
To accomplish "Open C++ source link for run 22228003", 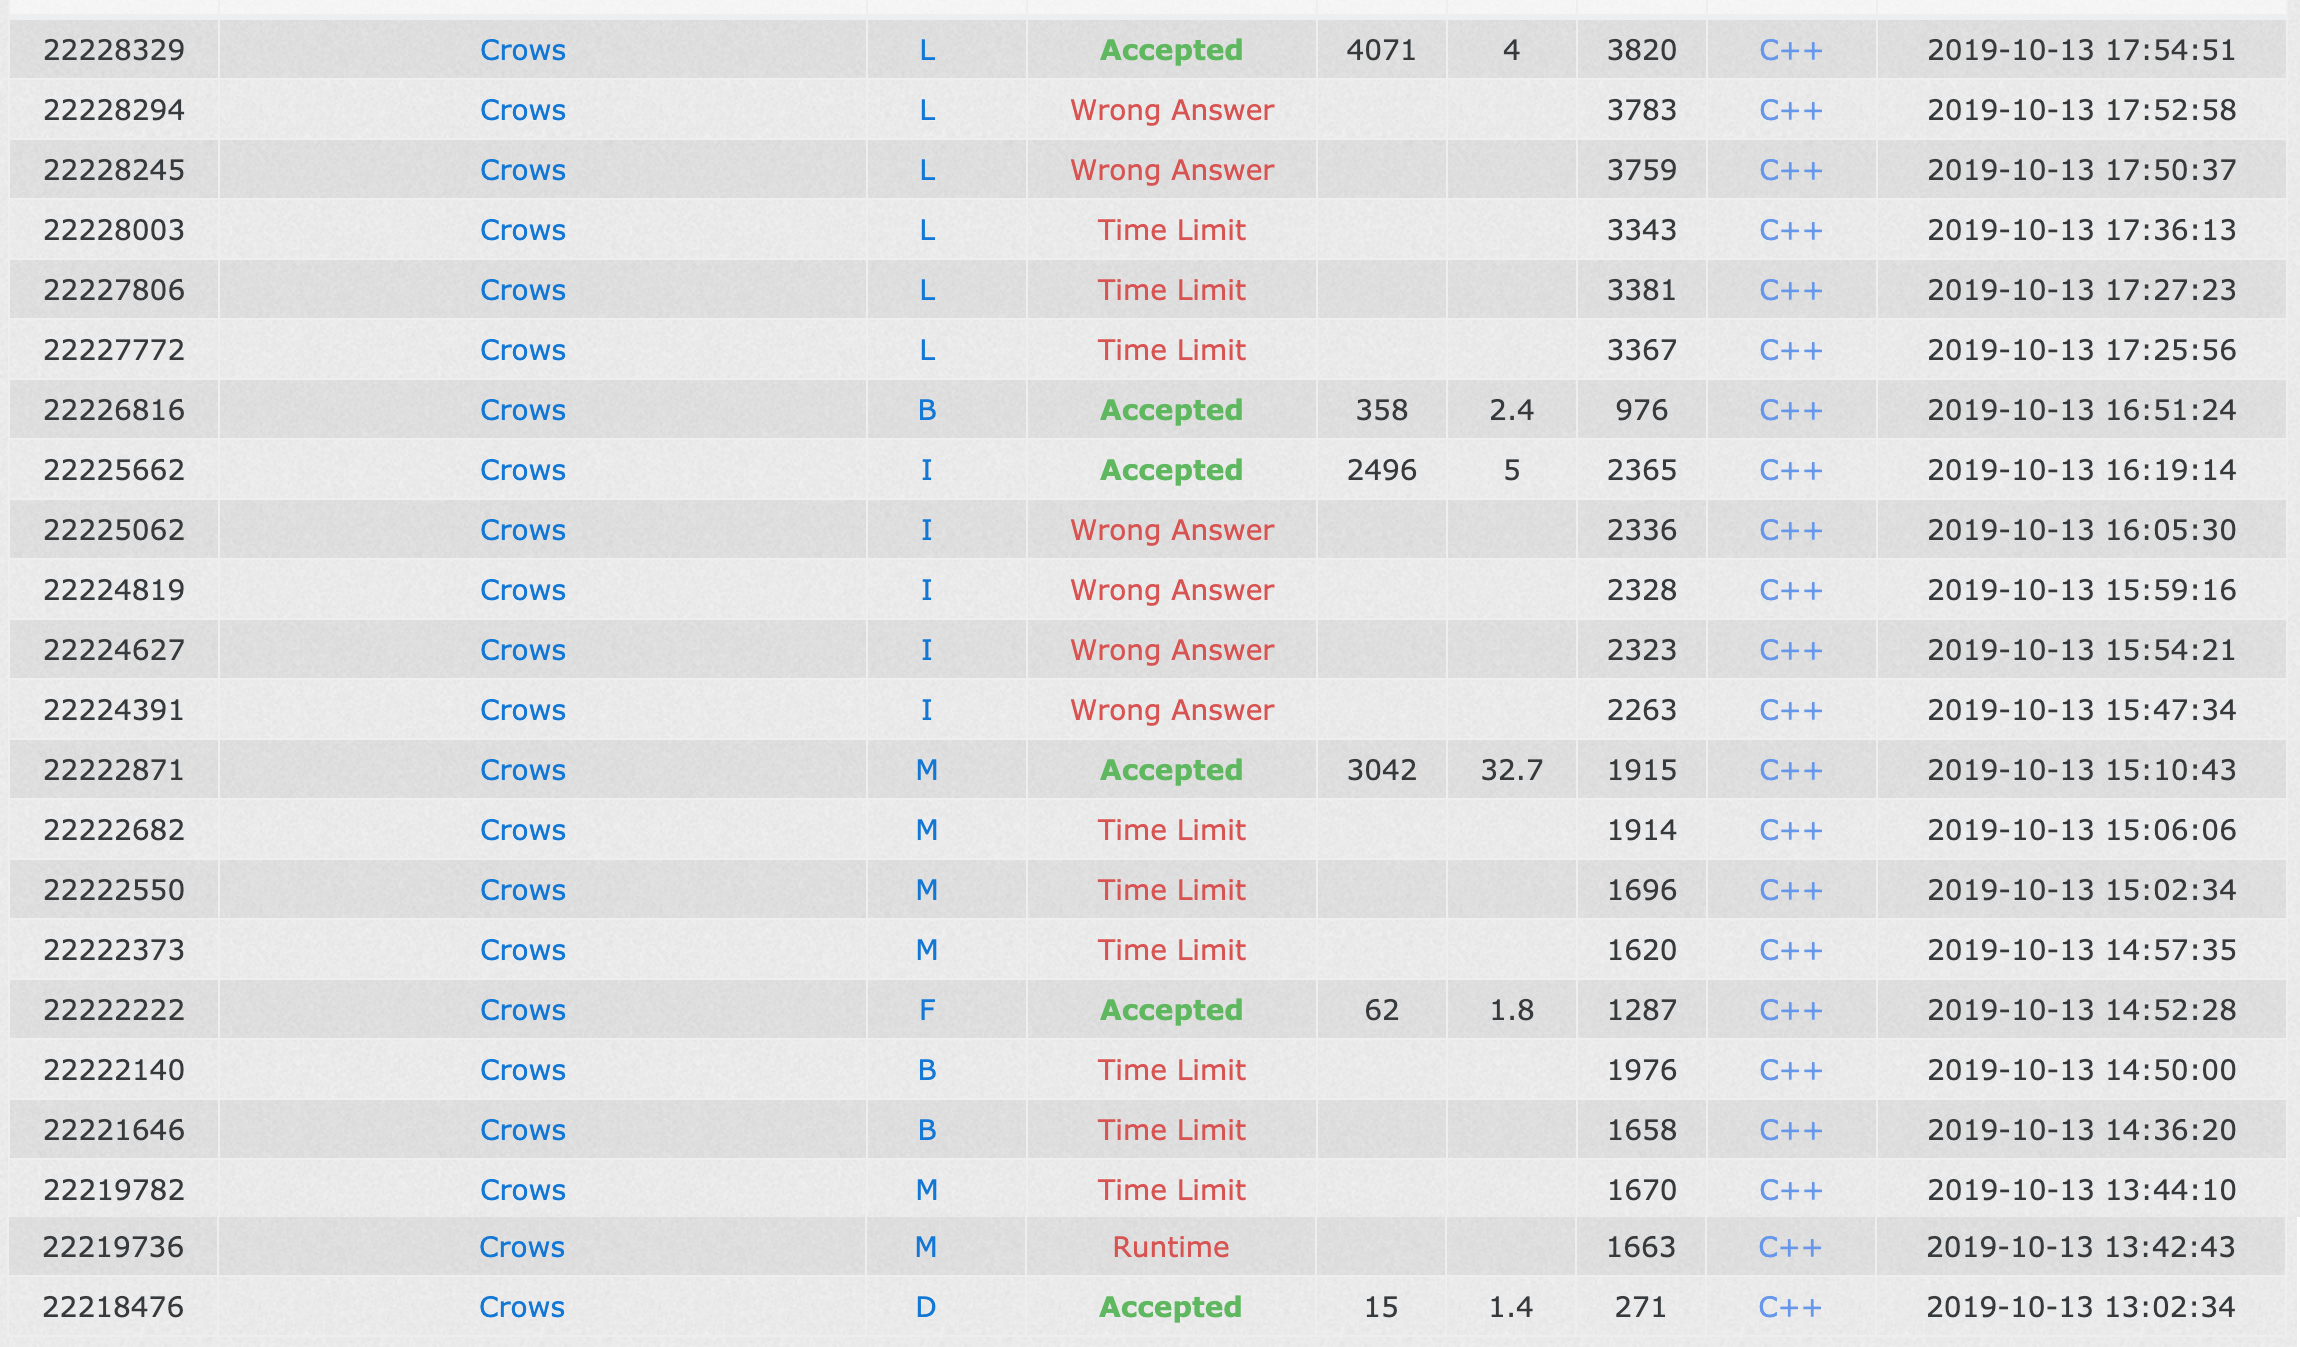I will pos(1790,230).
